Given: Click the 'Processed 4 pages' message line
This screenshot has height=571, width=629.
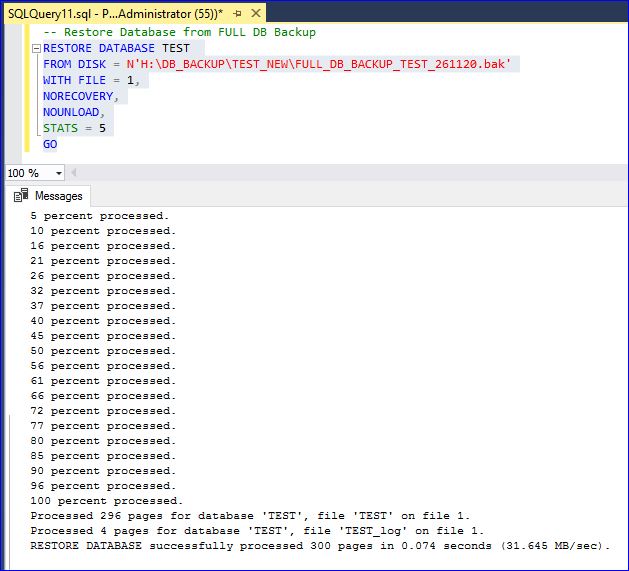Looking at the screenshot, I should (x=257, y=530).
